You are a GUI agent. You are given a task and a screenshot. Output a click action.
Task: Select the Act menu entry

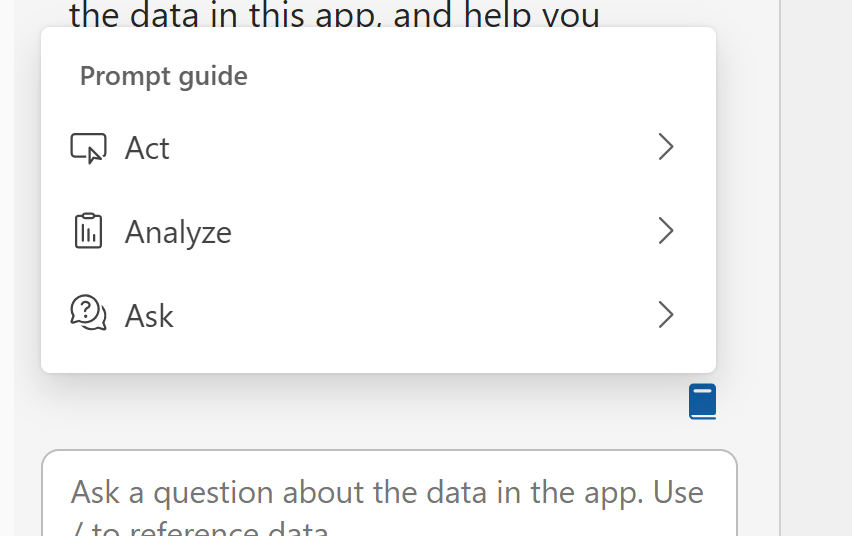(x=147, y=148)
